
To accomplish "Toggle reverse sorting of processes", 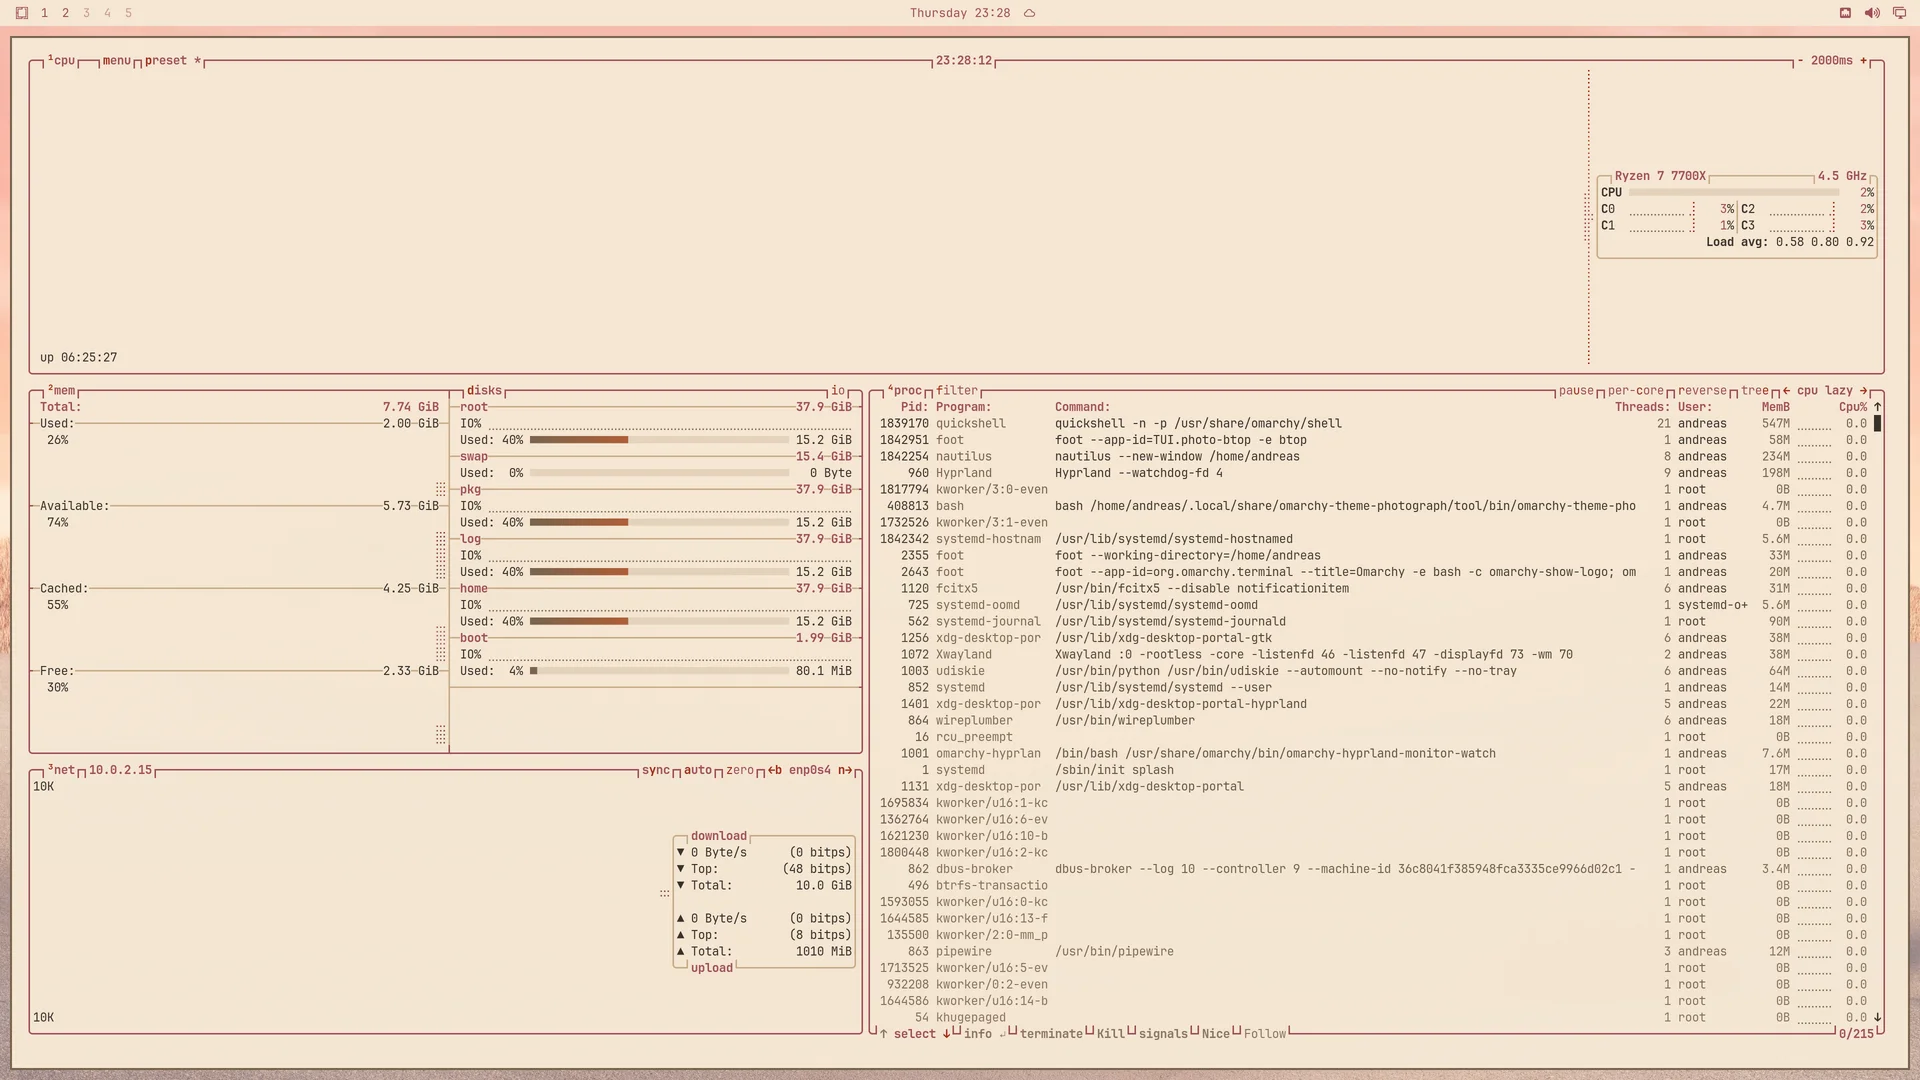I will click(1702, 391).
